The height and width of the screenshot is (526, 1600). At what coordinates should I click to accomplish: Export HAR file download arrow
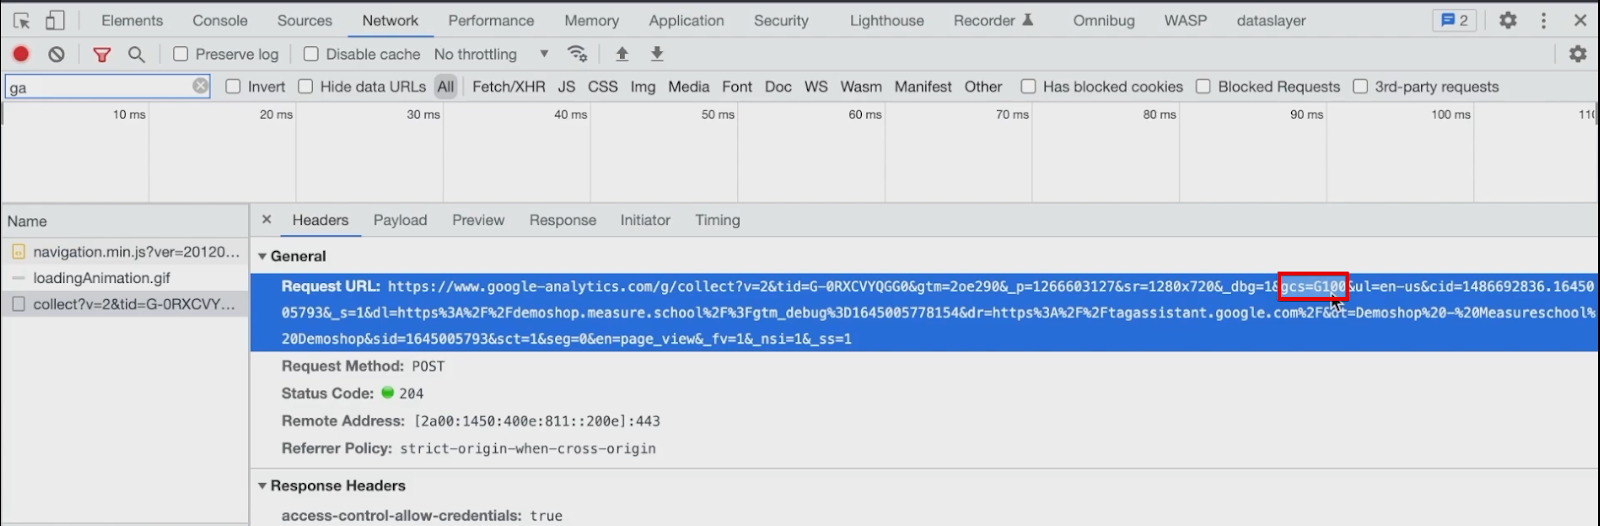click(657, 54)
